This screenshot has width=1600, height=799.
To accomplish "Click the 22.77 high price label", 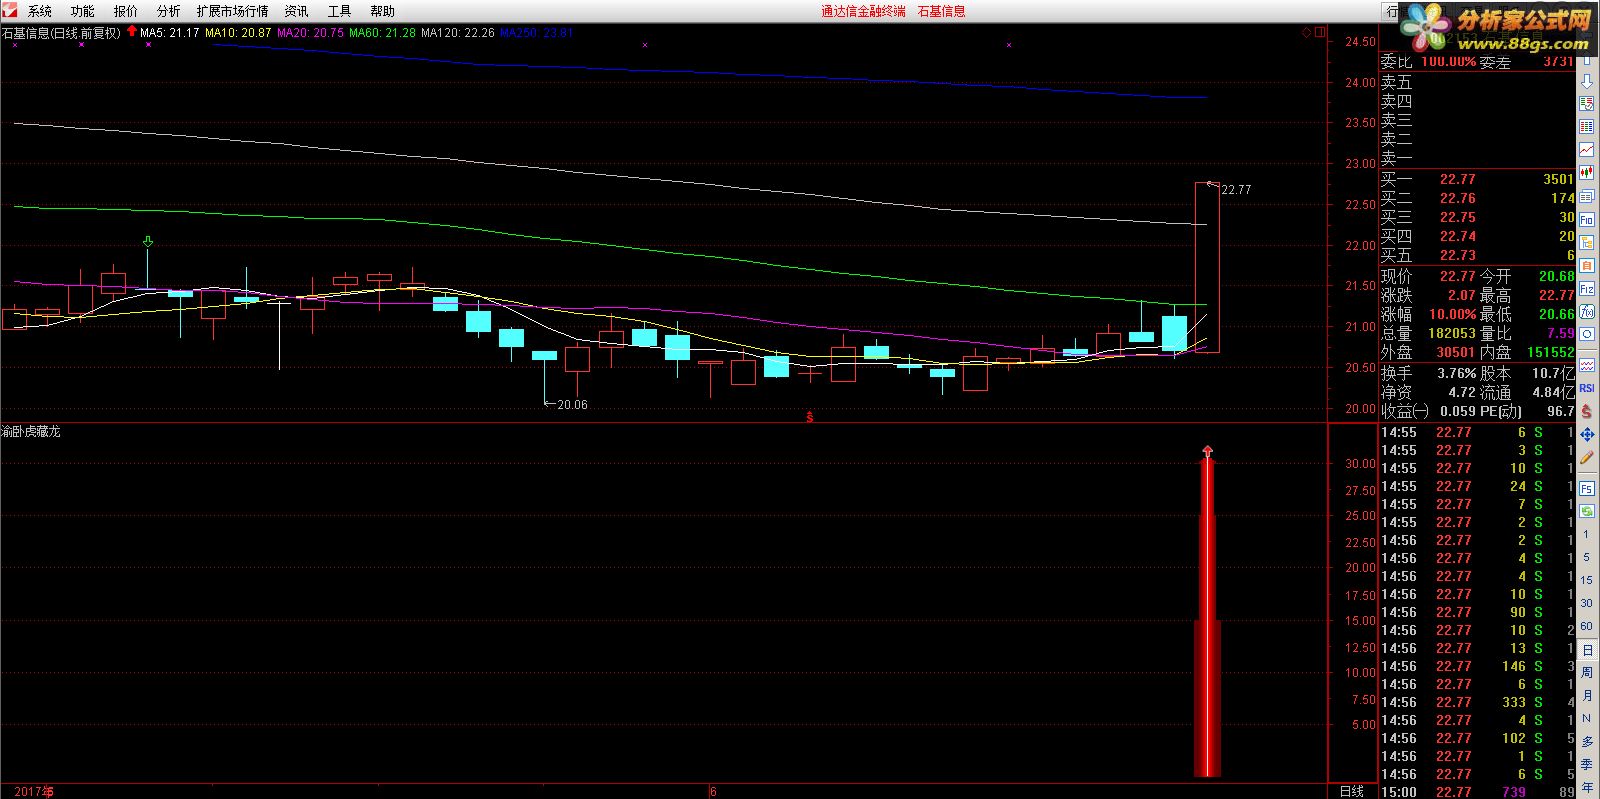I will 1236,189.
